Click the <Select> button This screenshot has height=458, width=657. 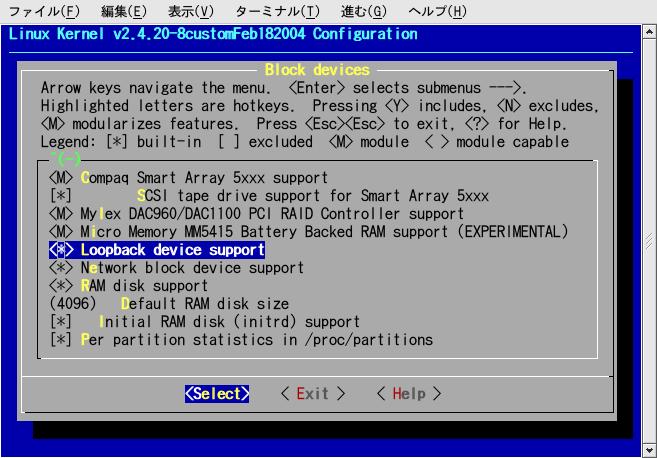coord(217,393)
